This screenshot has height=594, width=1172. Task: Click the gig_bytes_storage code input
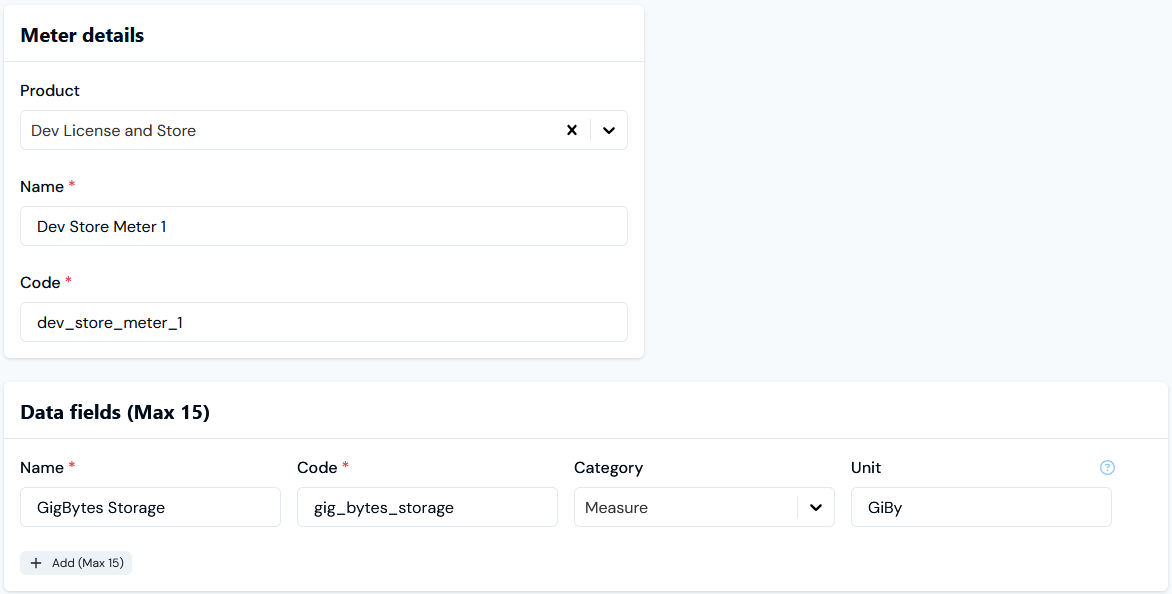click(x=427, y=507)
